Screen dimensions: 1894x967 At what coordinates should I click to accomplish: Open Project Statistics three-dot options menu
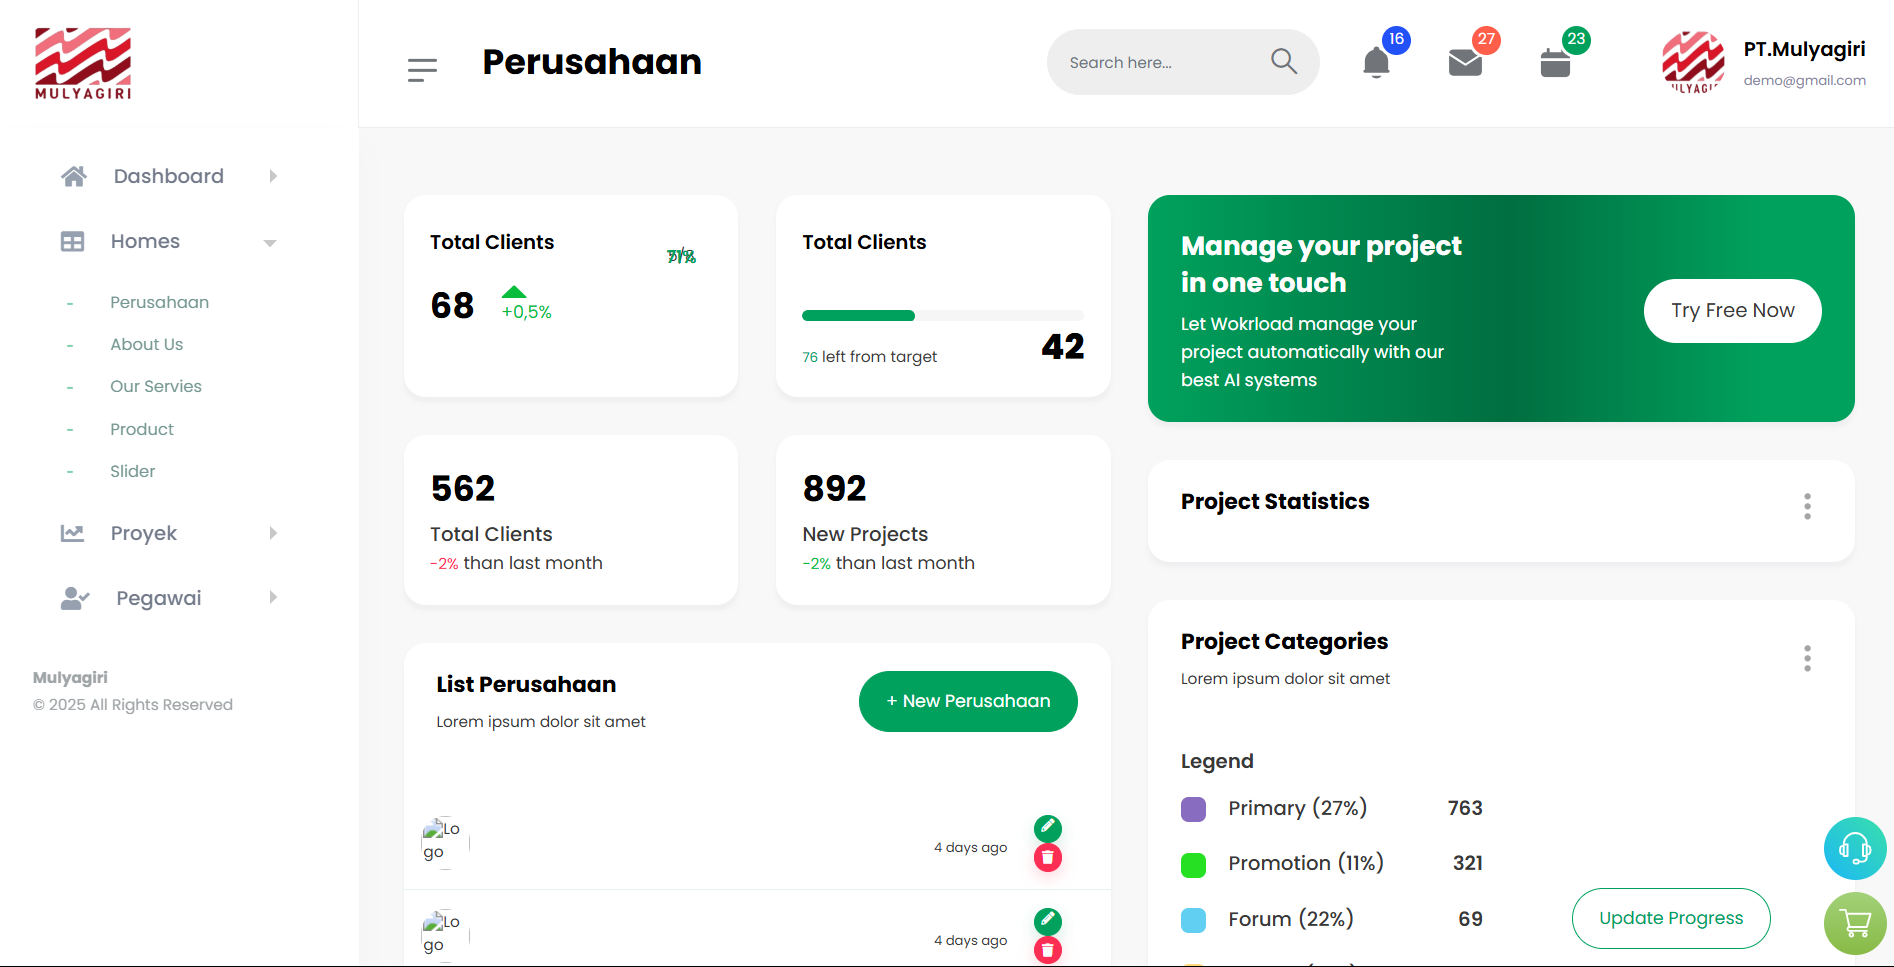coord(1806,507)
